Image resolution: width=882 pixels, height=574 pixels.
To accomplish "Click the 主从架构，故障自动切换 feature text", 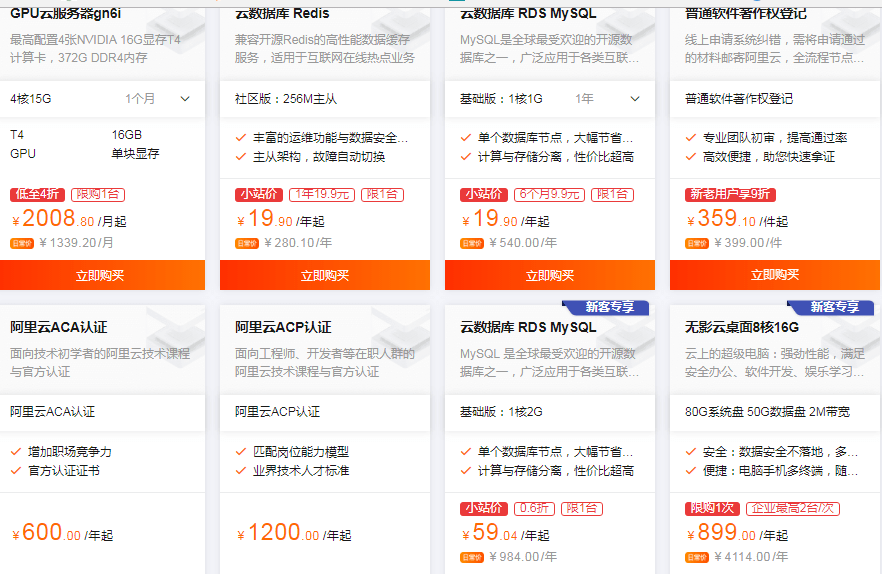I will click(319, 157).
